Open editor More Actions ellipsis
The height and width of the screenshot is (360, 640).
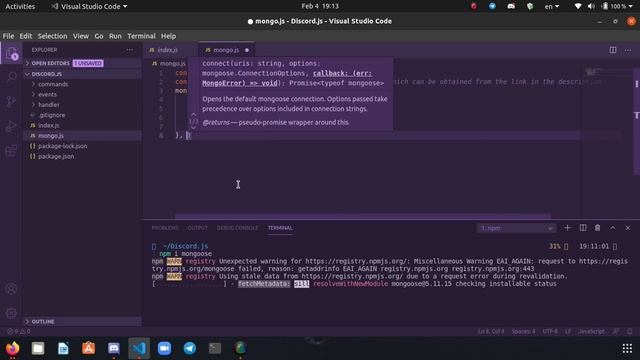(628, 50)
